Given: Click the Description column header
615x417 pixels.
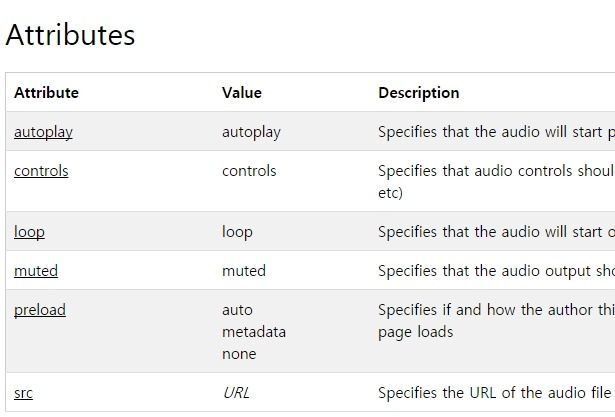Looking at the screenshot, I should 418,93.
